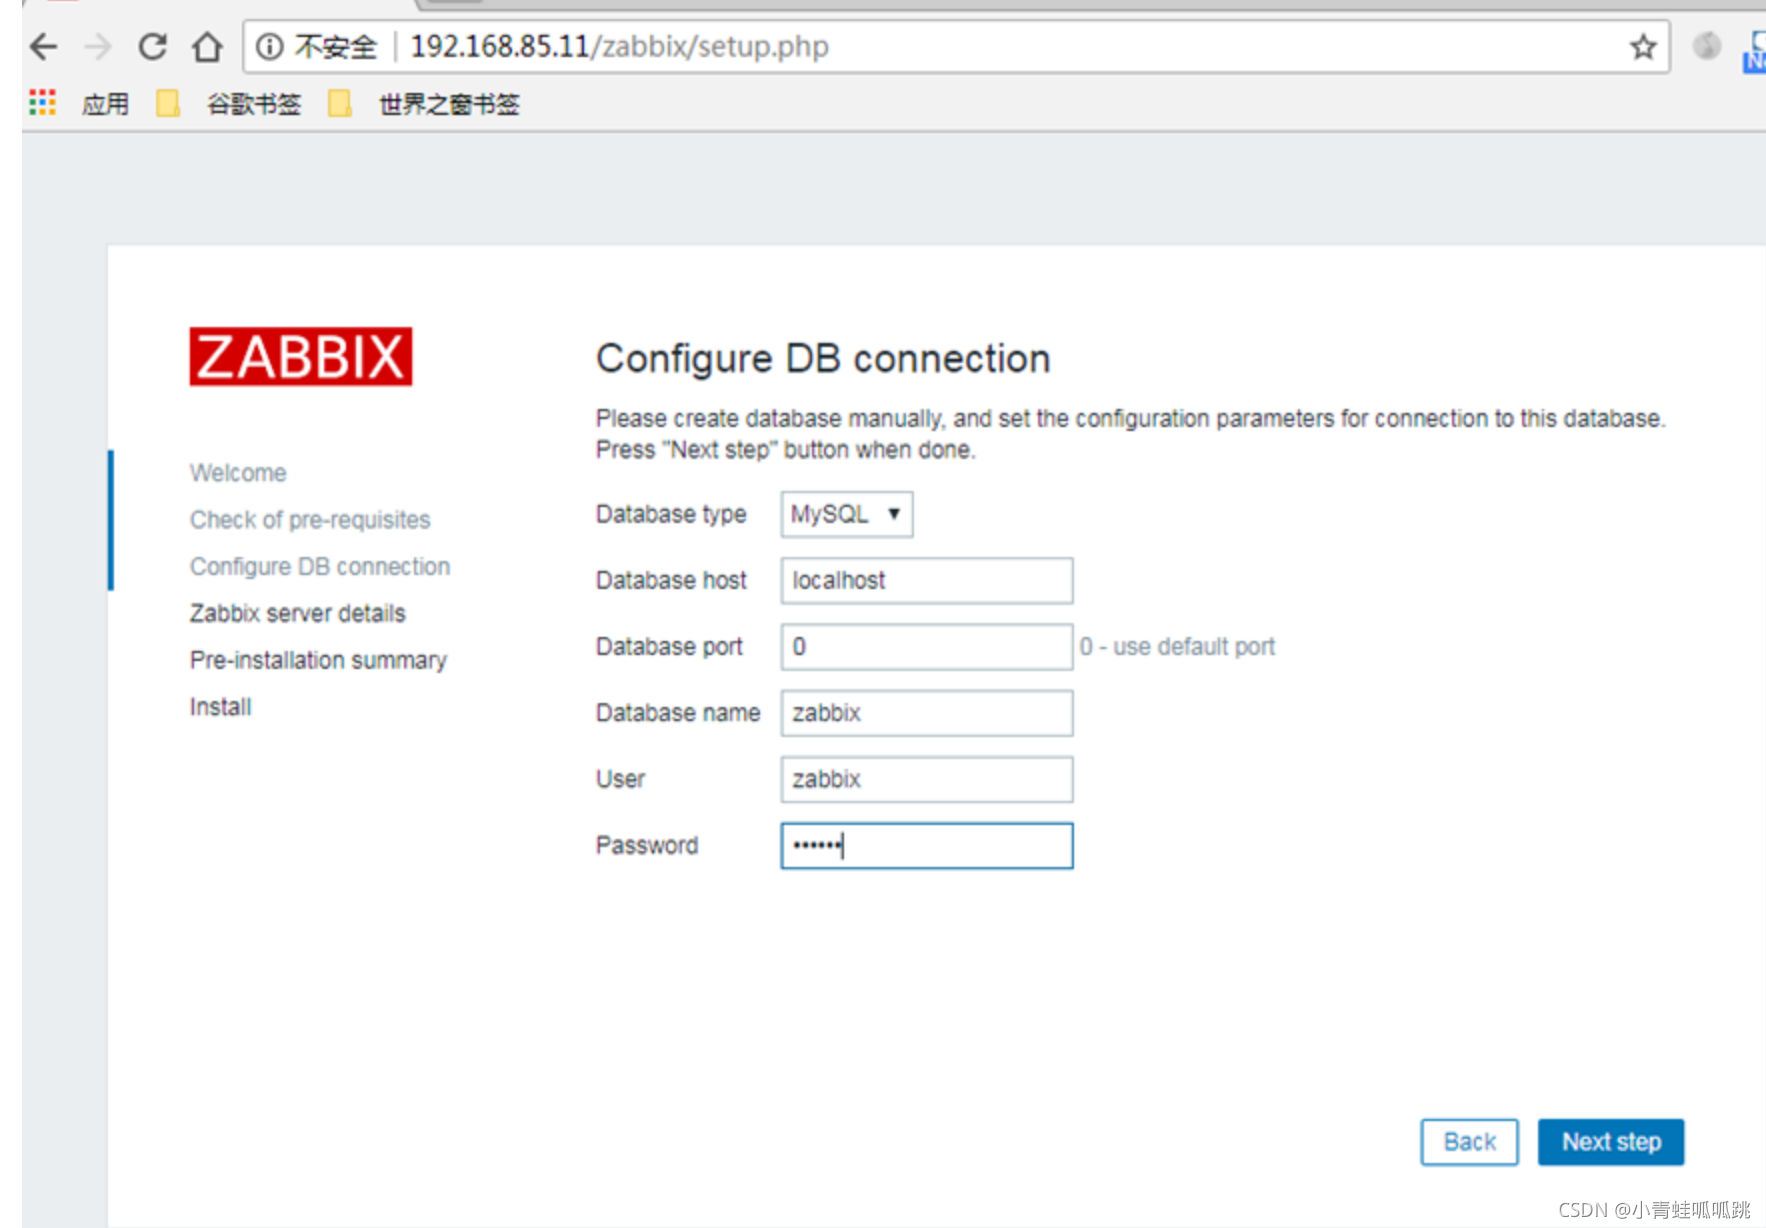The height and width of the screenshot is (1228, 1766).
Task: Select Pre-installation summary step
Action: pos(318,660)
